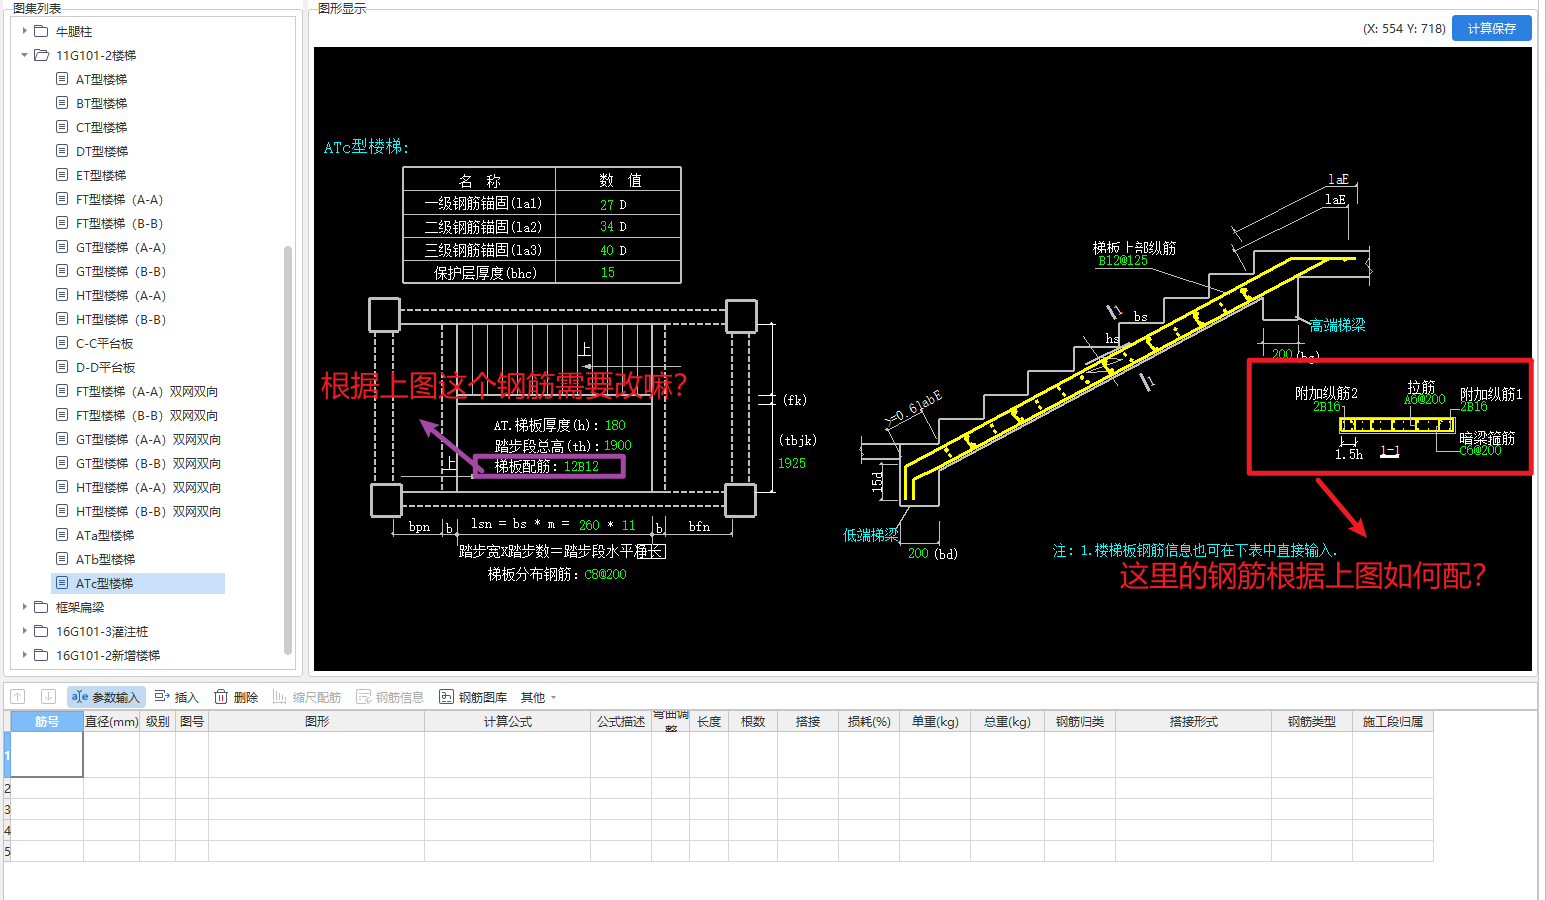The width and height of the screenshot is (1546, 900).
Task: Open FT型楼梯 (A-A) 双网双向 item
Action: click(147, 391)
